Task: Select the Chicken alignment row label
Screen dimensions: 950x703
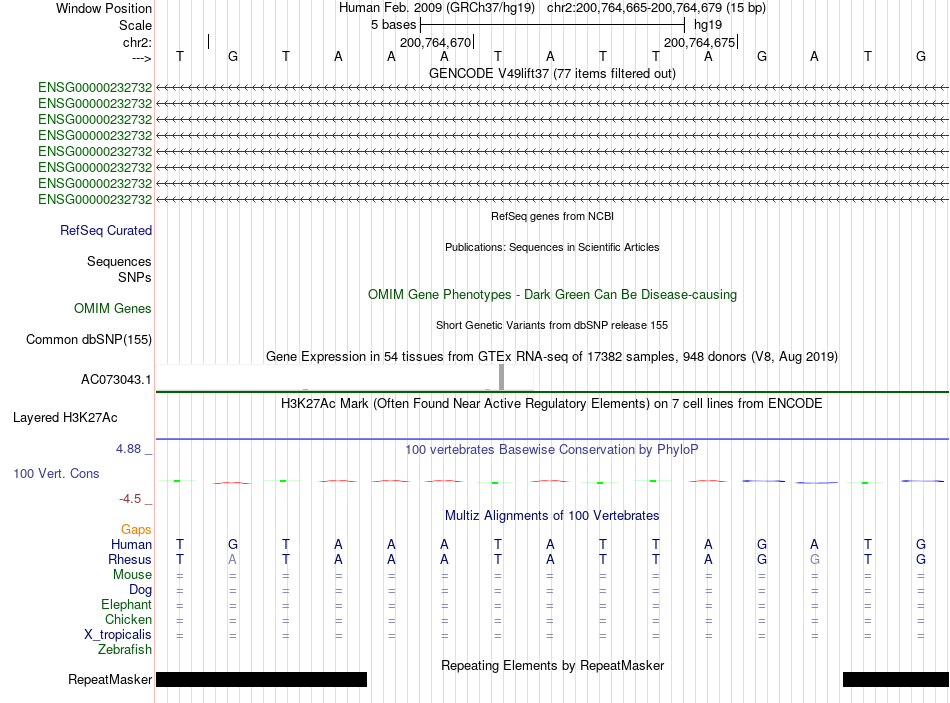Action: pyautogui.click(x=128, y=619)
